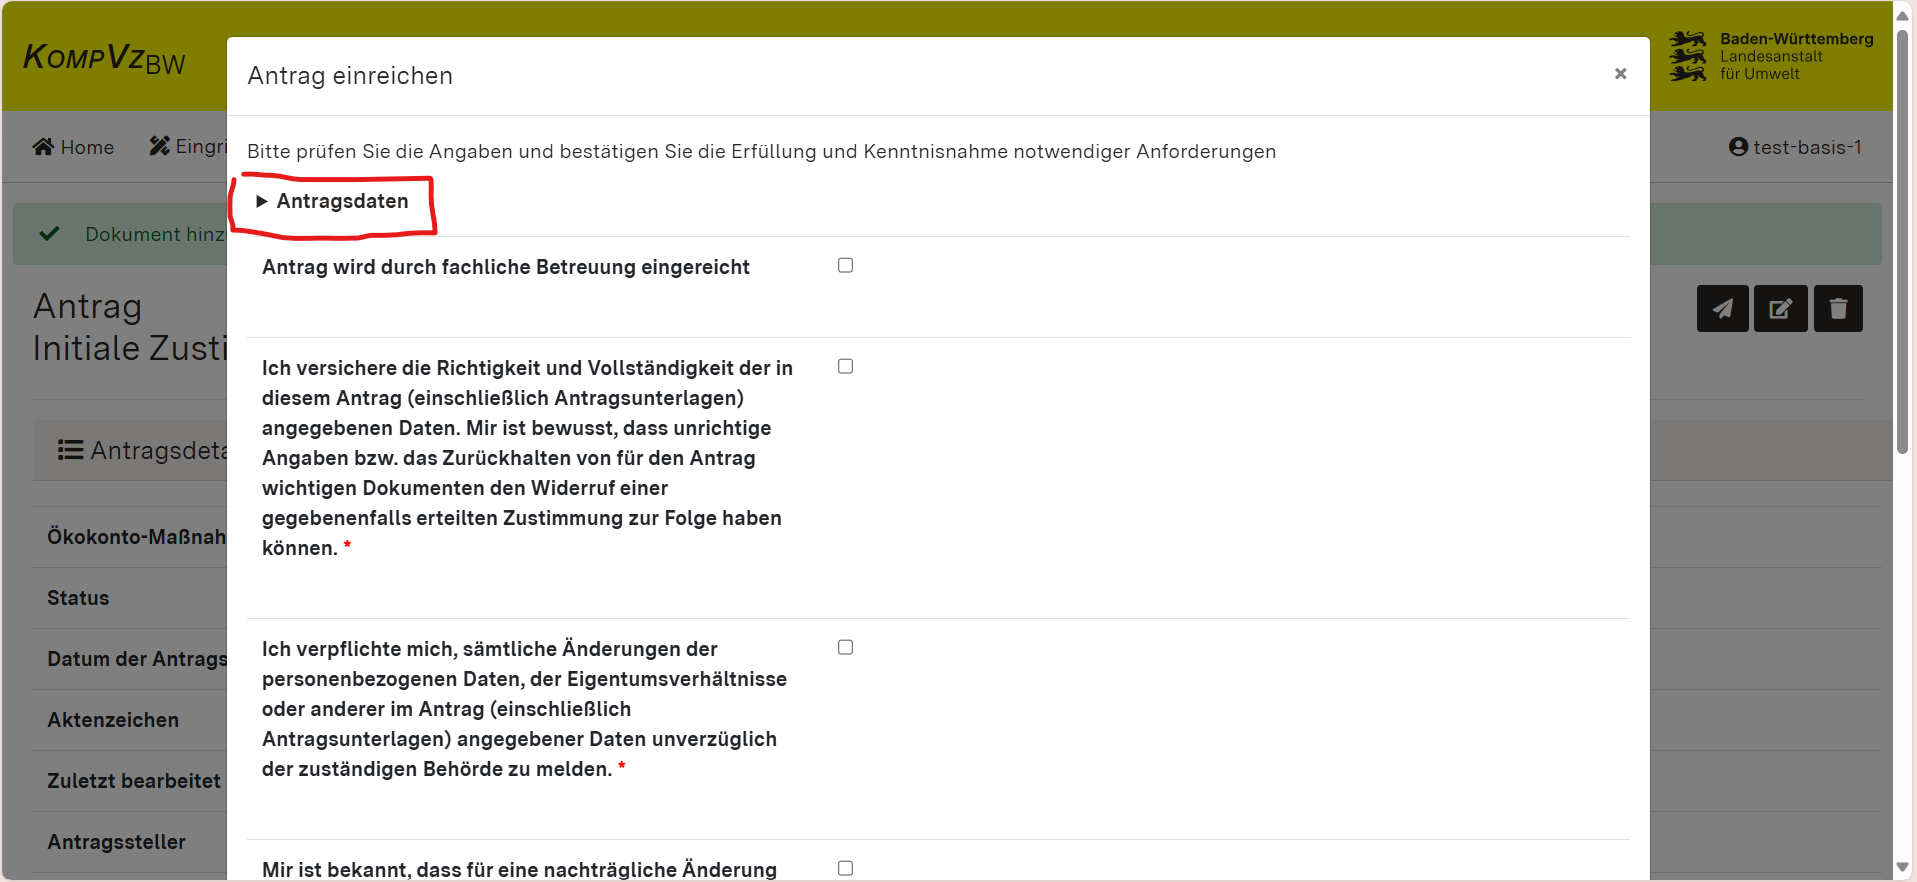Tick the Richtigkeit und Vollständigkeit checkbox
Viewport: 1917px width, 882px height.
click(845, 366)
